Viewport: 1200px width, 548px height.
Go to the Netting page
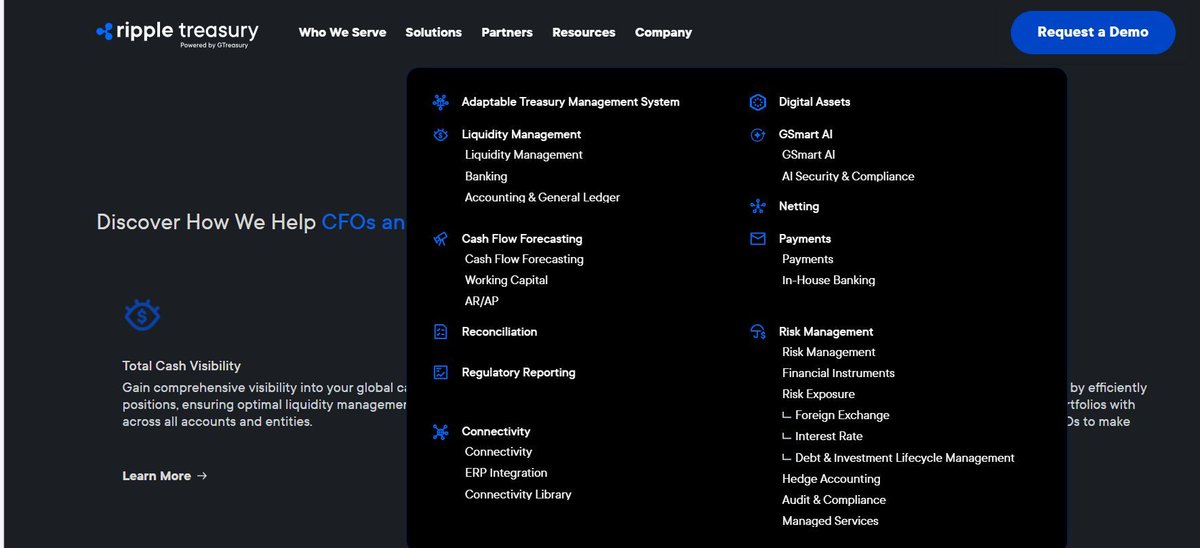tap(799, 207)
